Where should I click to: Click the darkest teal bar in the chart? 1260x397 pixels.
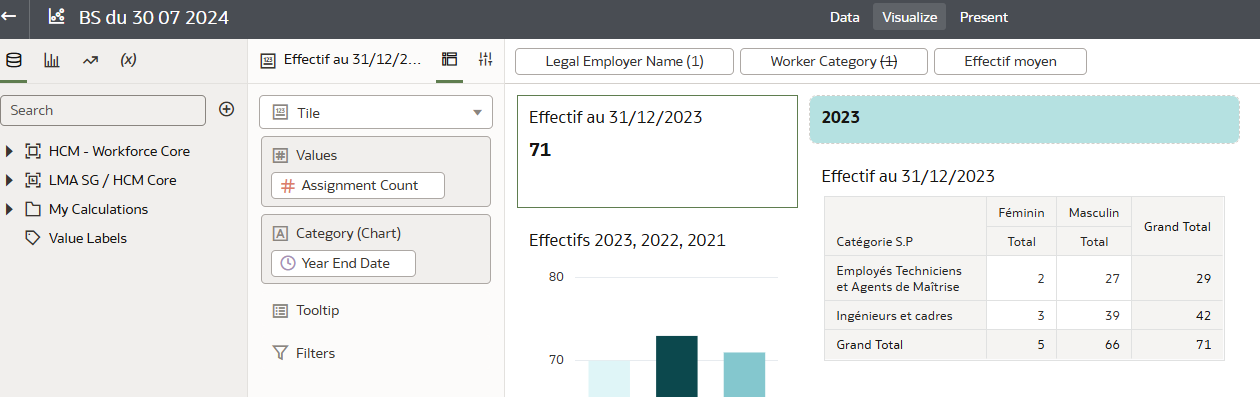coord(677,366)
